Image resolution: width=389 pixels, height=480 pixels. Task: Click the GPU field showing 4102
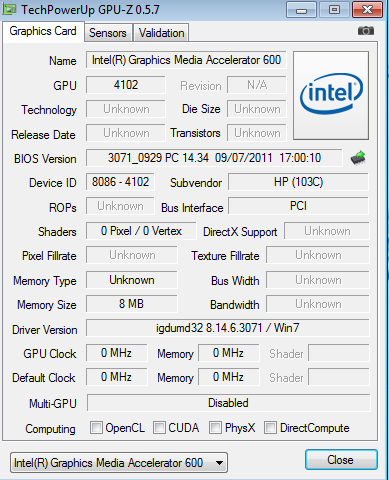coord(126,85)
